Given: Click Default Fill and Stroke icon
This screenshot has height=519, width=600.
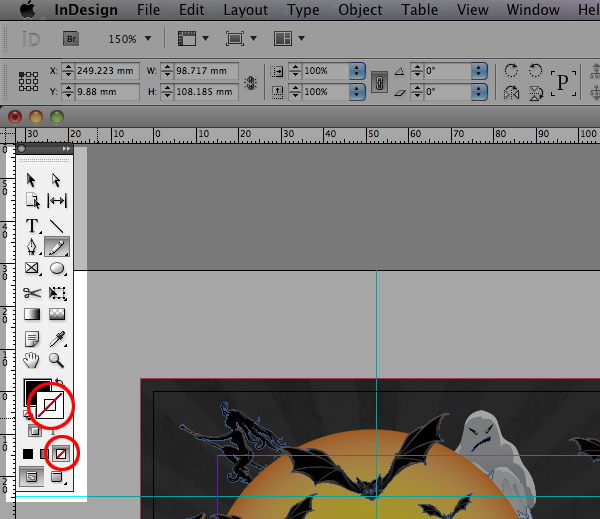Looking at the screenshot, I should [x=27, y=414].
